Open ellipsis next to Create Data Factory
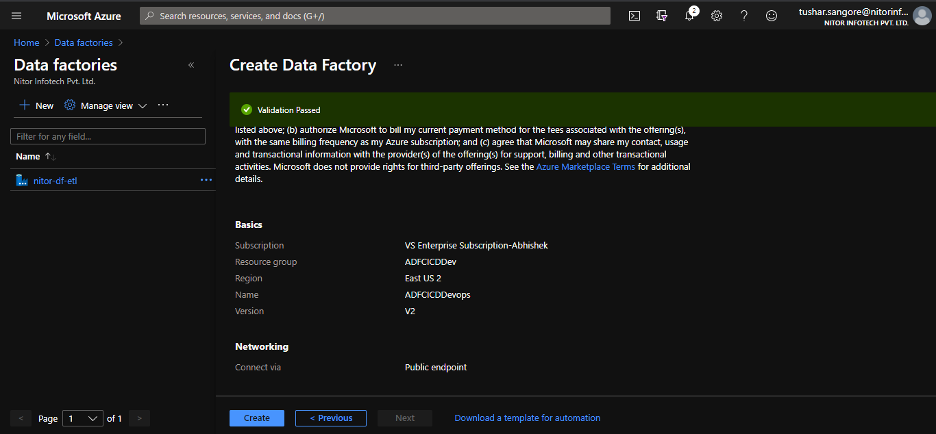Image resolution: width=936 pixels, height=434 pixels. [398, 65]
